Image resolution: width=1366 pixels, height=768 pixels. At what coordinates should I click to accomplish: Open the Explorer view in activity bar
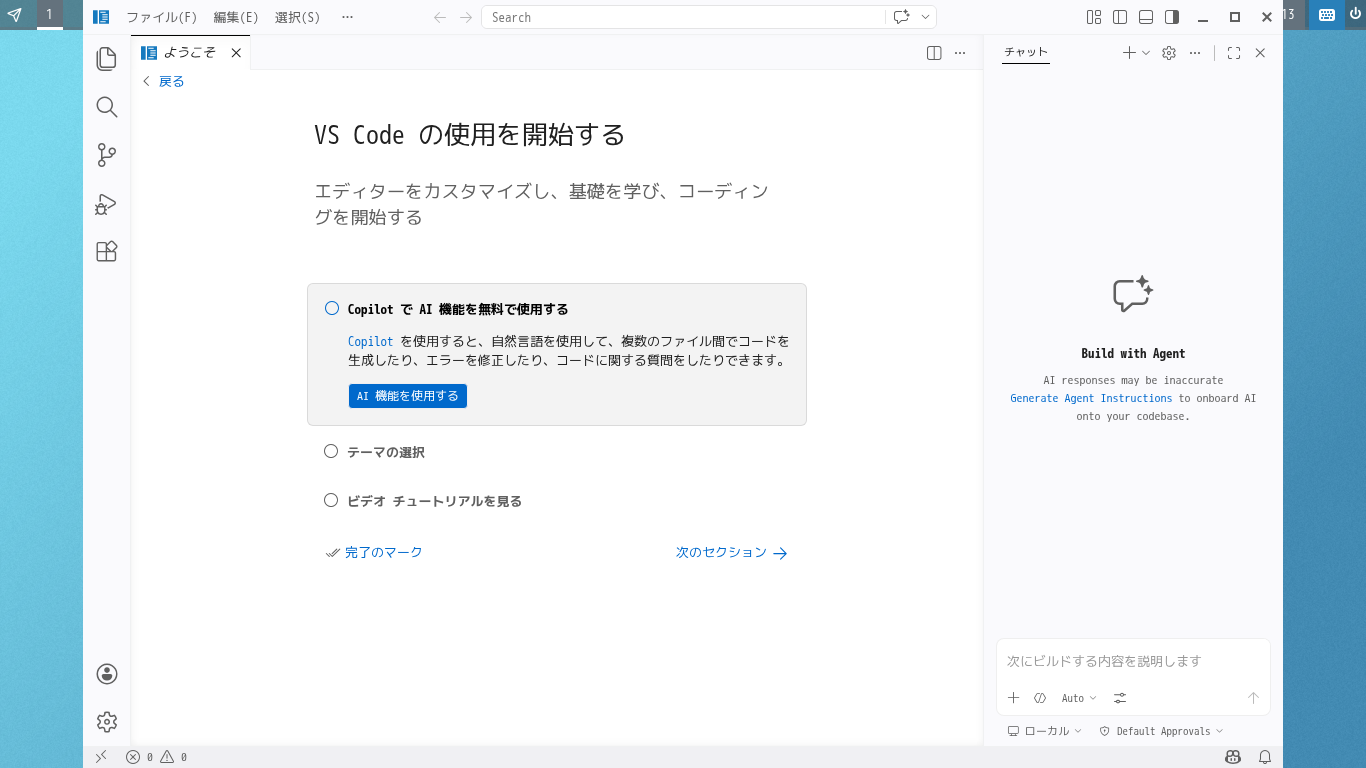click(x=106, y=59)
